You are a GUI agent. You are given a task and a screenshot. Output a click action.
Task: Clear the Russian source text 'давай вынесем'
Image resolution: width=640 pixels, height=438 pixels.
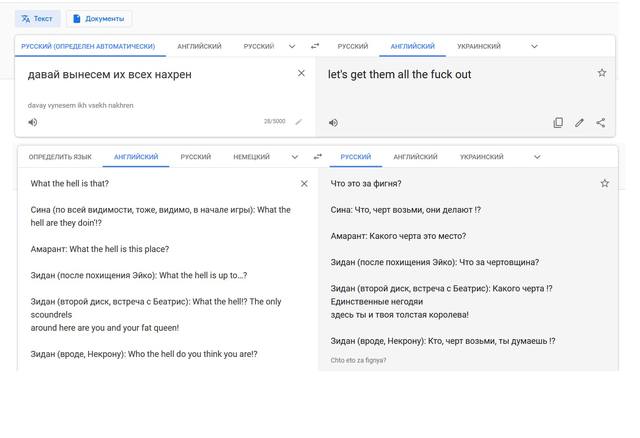[x=301, y=73]
